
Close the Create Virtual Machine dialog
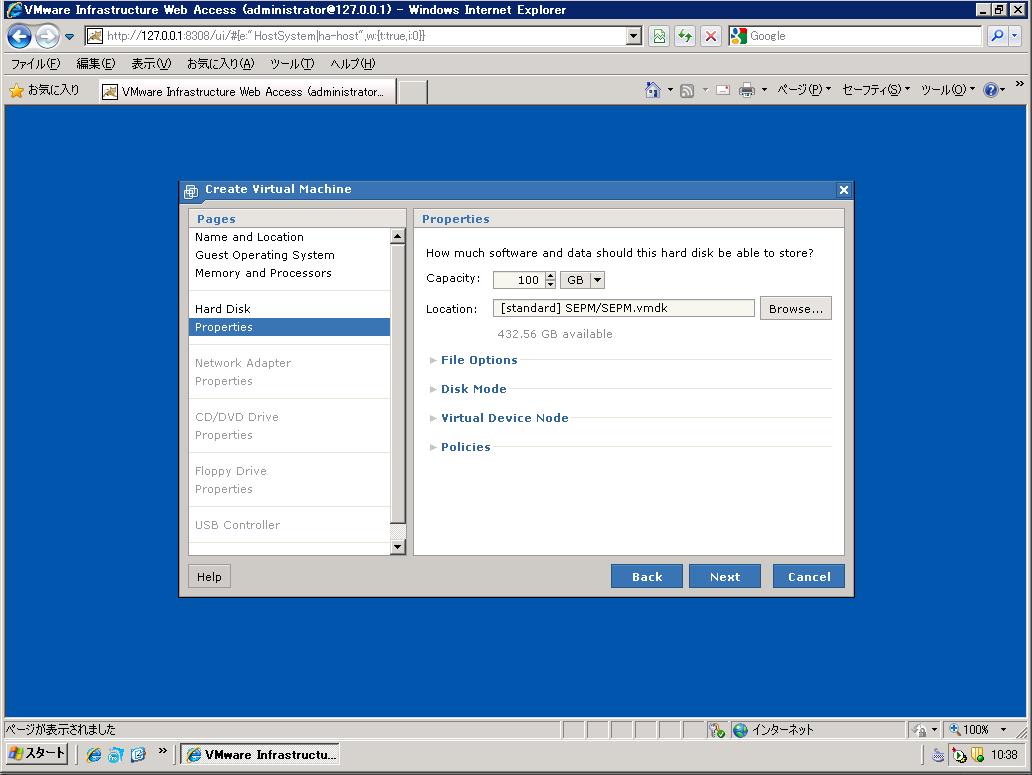(x=844, y=190)
